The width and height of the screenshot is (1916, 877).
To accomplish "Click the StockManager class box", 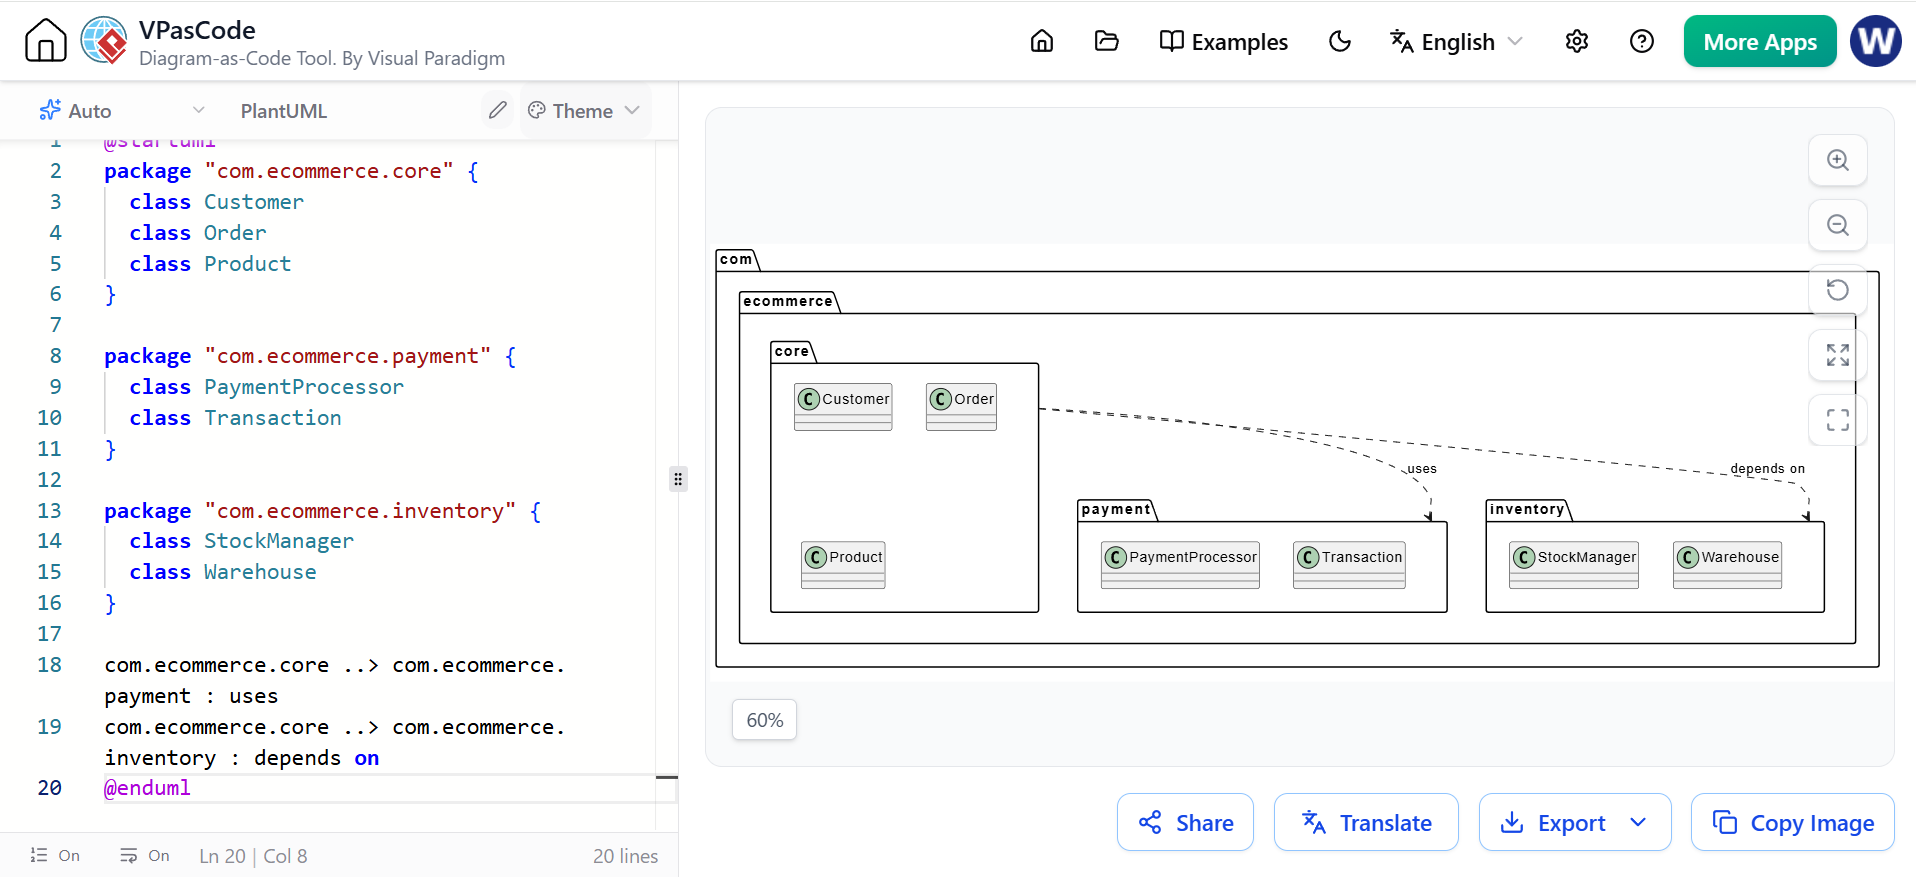I will [x=1574, y=565].
